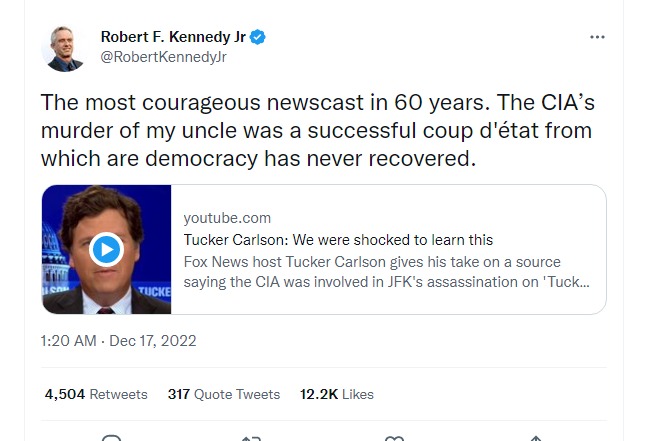
Task: Click the blue verified badge
Action: [258, 37]
